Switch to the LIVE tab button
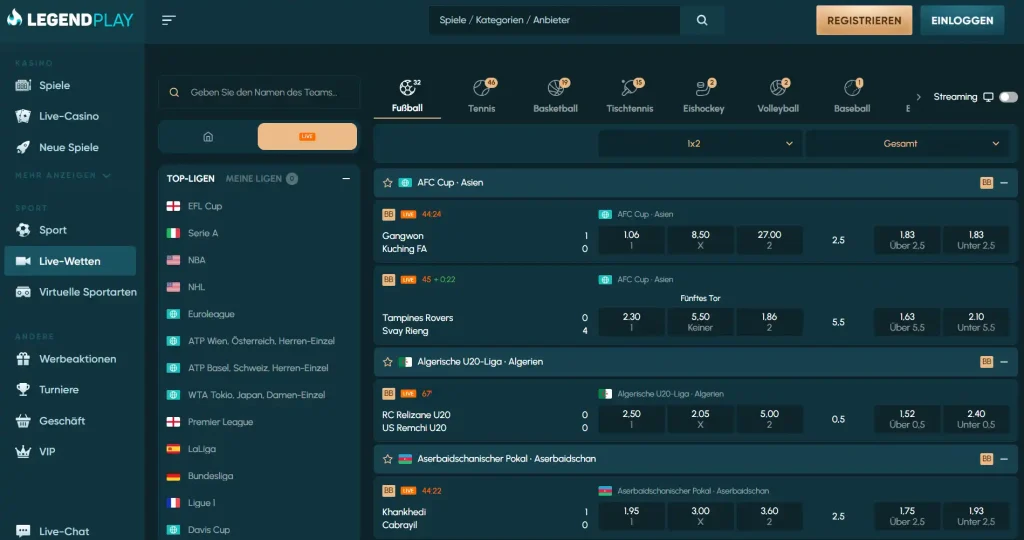The width and height of the screenshot is (1024, 540). [x=307, y=136]
